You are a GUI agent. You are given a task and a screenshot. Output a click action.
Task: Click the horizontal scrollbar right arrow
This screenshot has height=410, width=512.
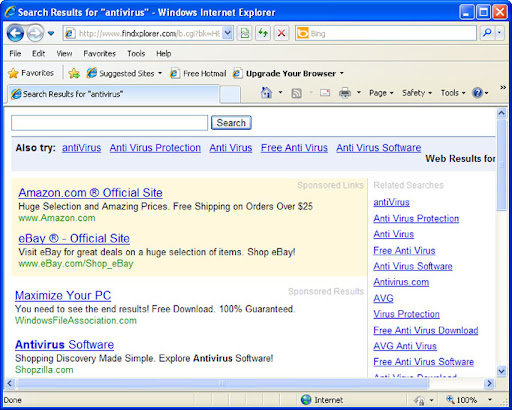(x=489, y=383)
